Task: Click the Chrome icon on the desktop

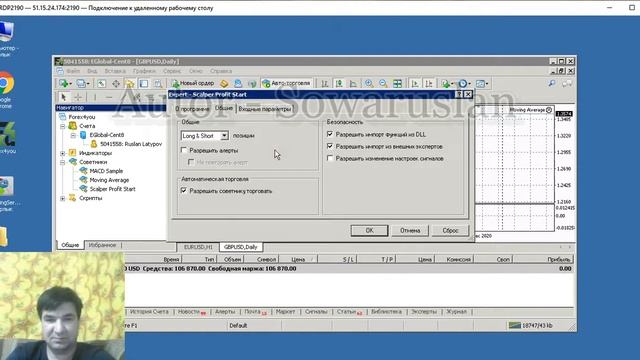Action: click(x=6, y=83)
